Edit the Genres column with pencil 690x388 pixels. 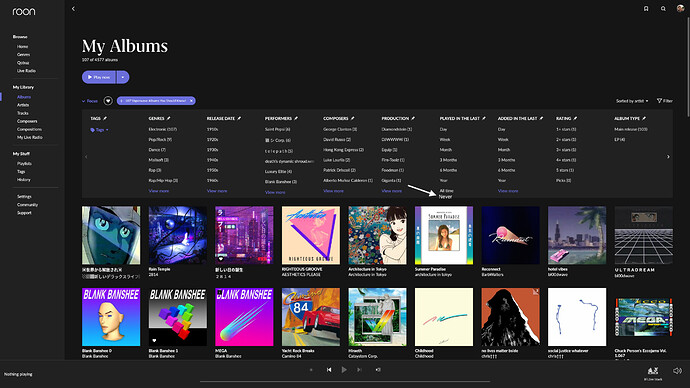coord(169,118)
